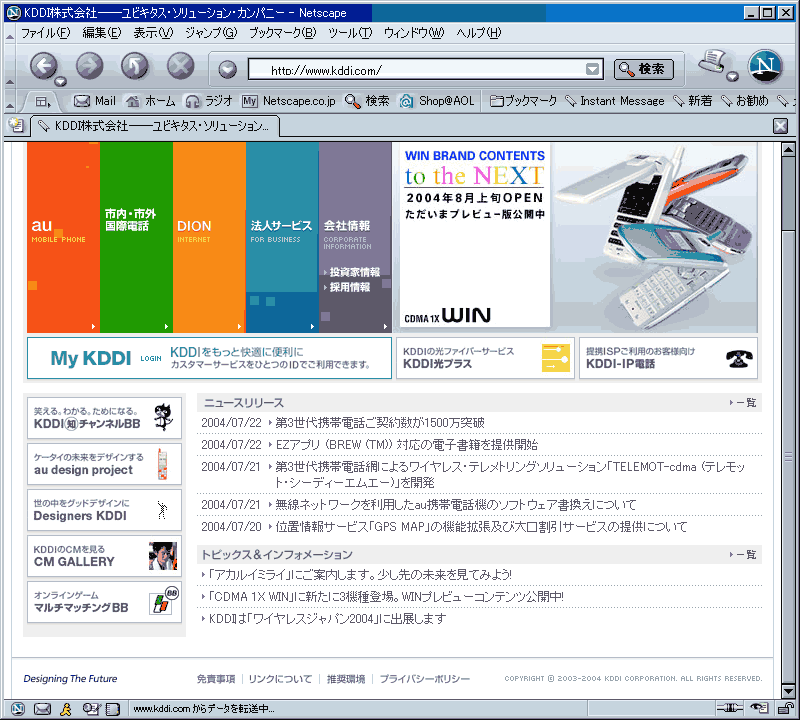Image resolution: width=800 pixels, height=720 pixels.
Task: Open the au MOBILE PHONE orange panel
Action: pyautogui.click(x=63, y=237)
